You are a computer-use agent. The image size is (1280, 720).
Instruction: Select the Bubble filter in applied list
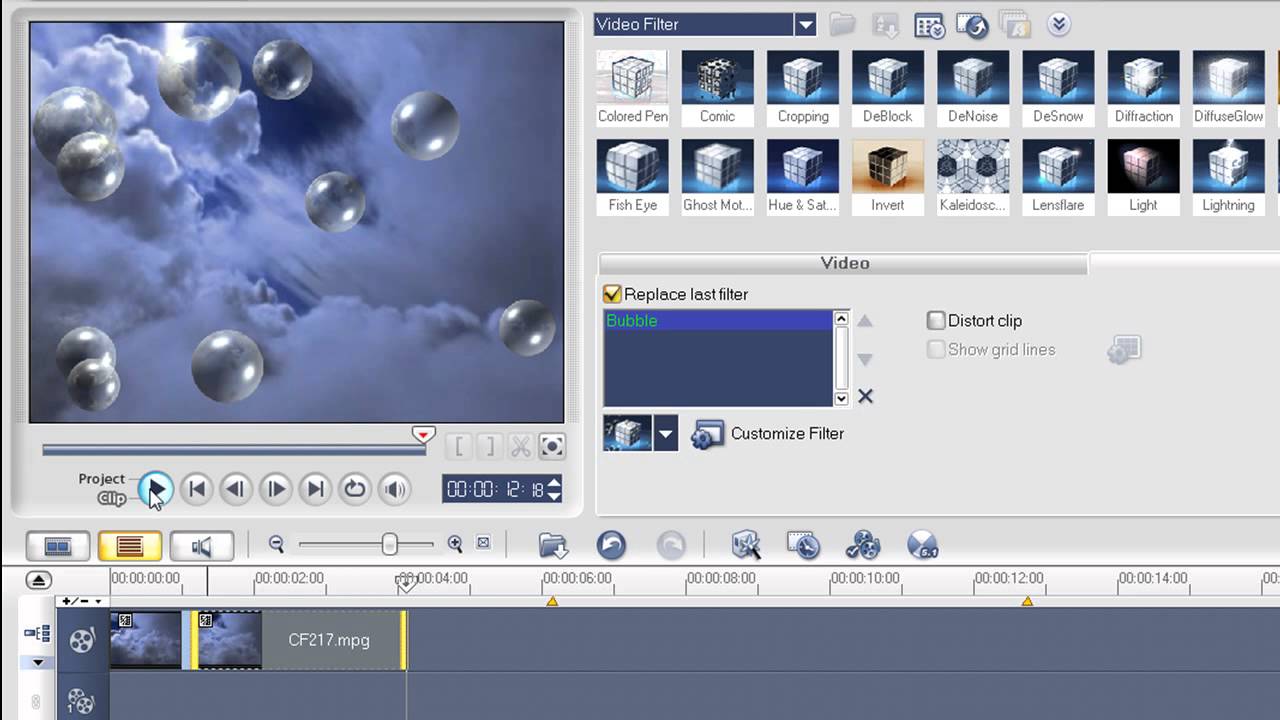(x=630, y=321)
